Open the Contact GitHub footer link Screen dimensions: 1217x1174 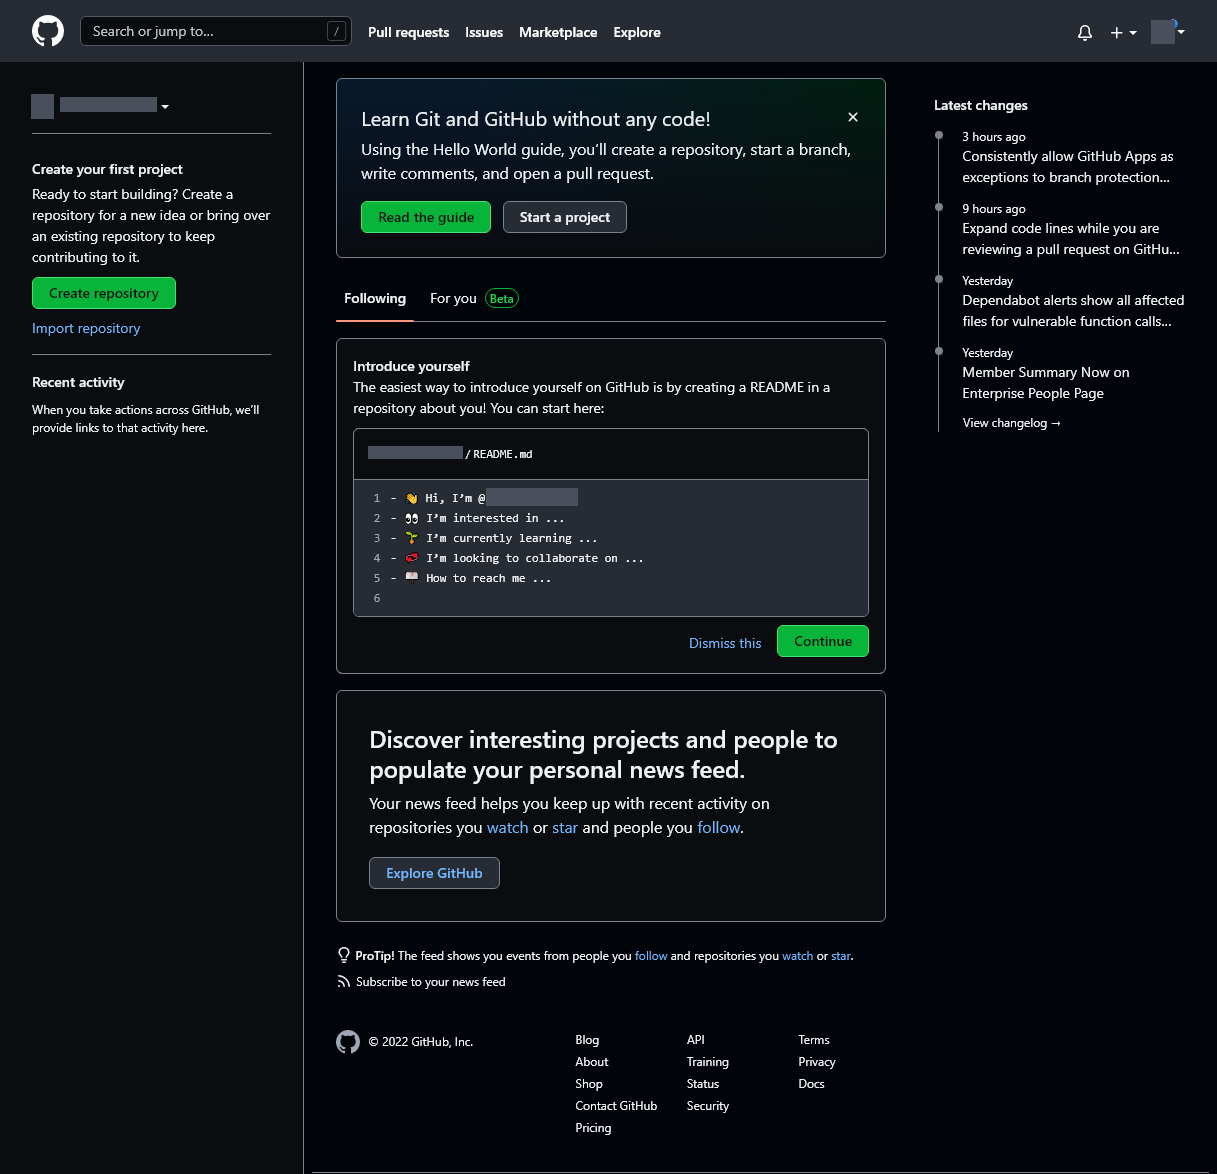click(x=616, y=1106)
